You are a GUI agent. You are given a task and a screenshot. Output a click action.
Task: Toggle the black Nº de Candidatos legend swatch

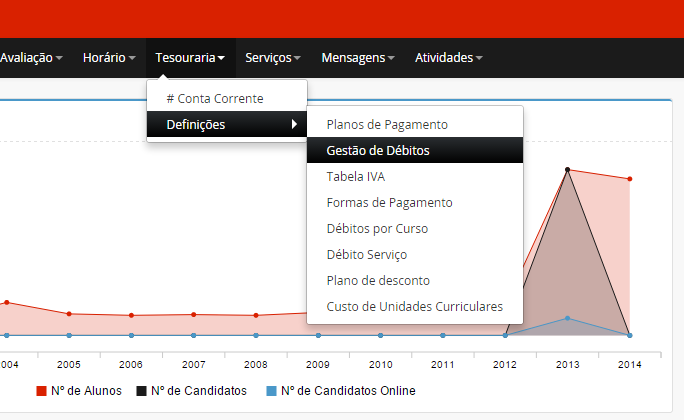tap(141, 391)
